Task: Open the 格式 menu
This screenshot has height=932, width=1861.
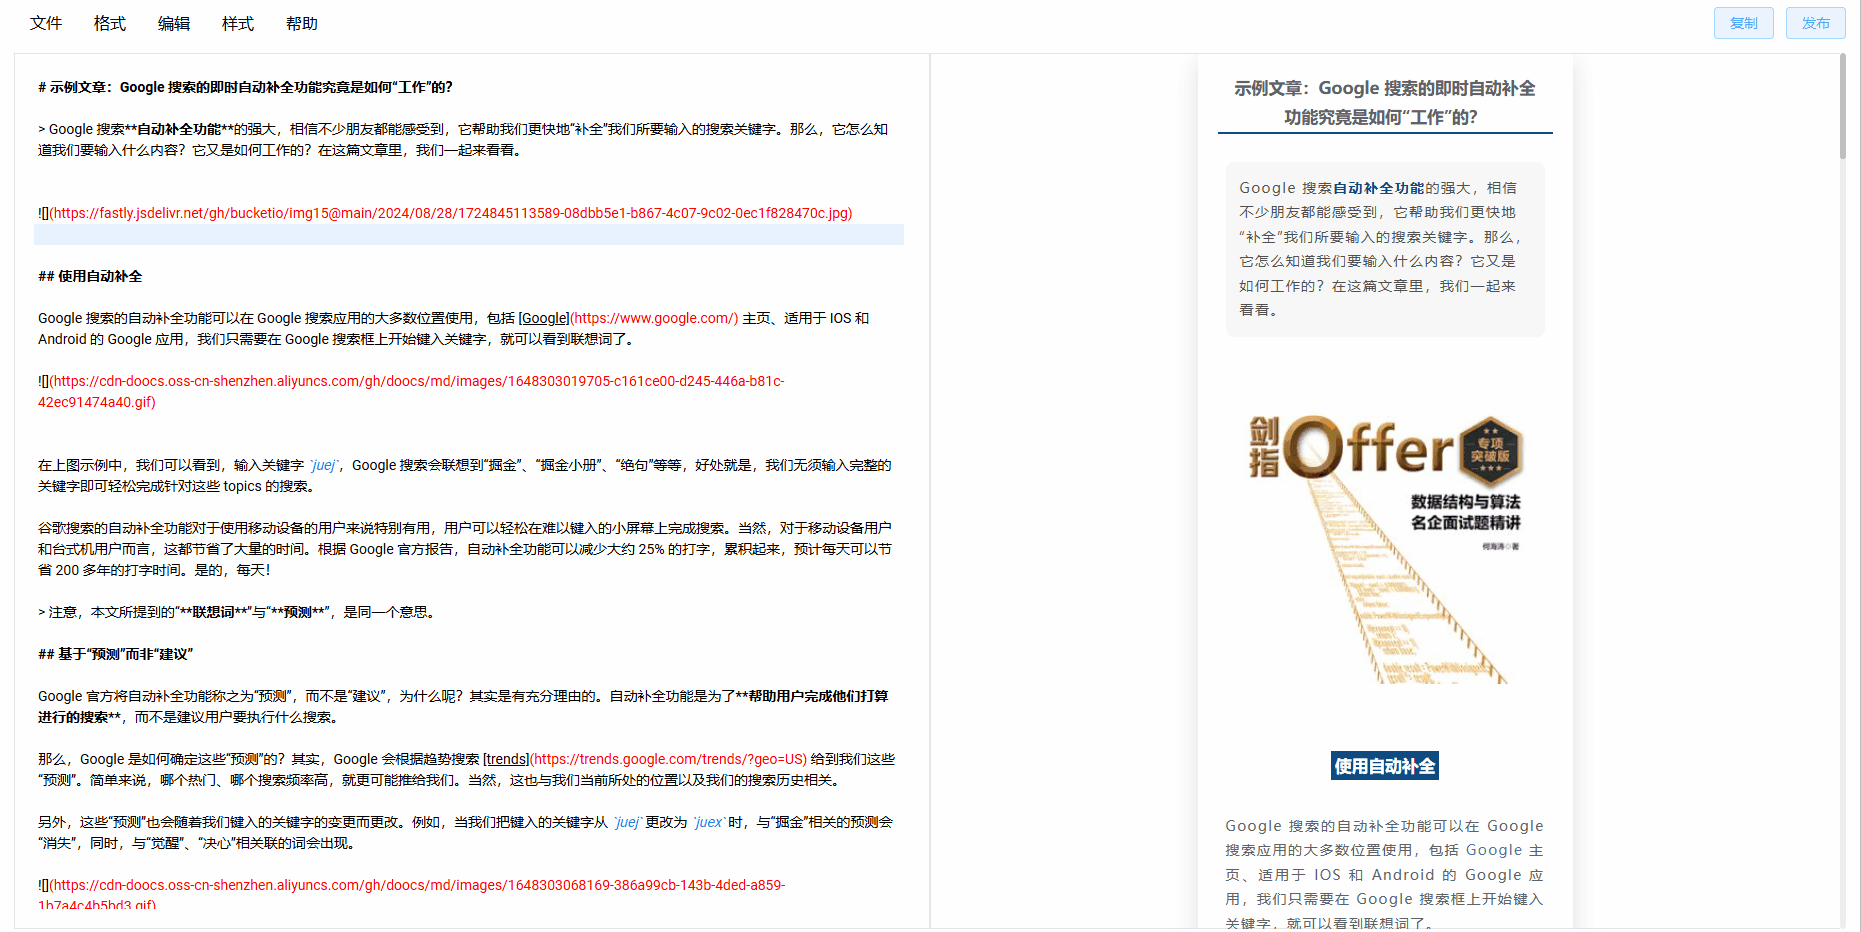Action: tap(110, 23)
